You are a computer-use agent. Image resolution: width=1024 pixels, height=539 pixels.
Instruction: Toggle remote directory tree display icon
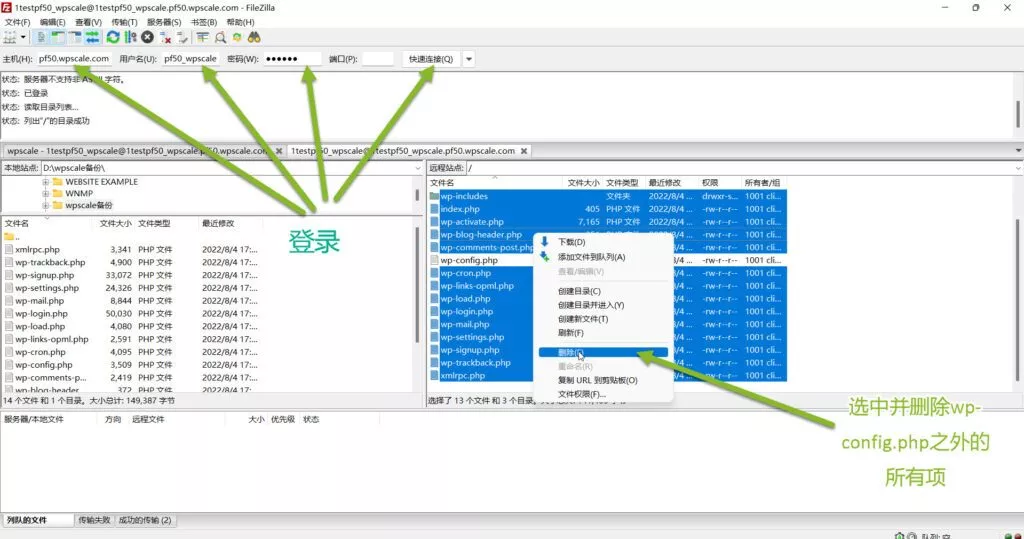[x=75, y=37]
